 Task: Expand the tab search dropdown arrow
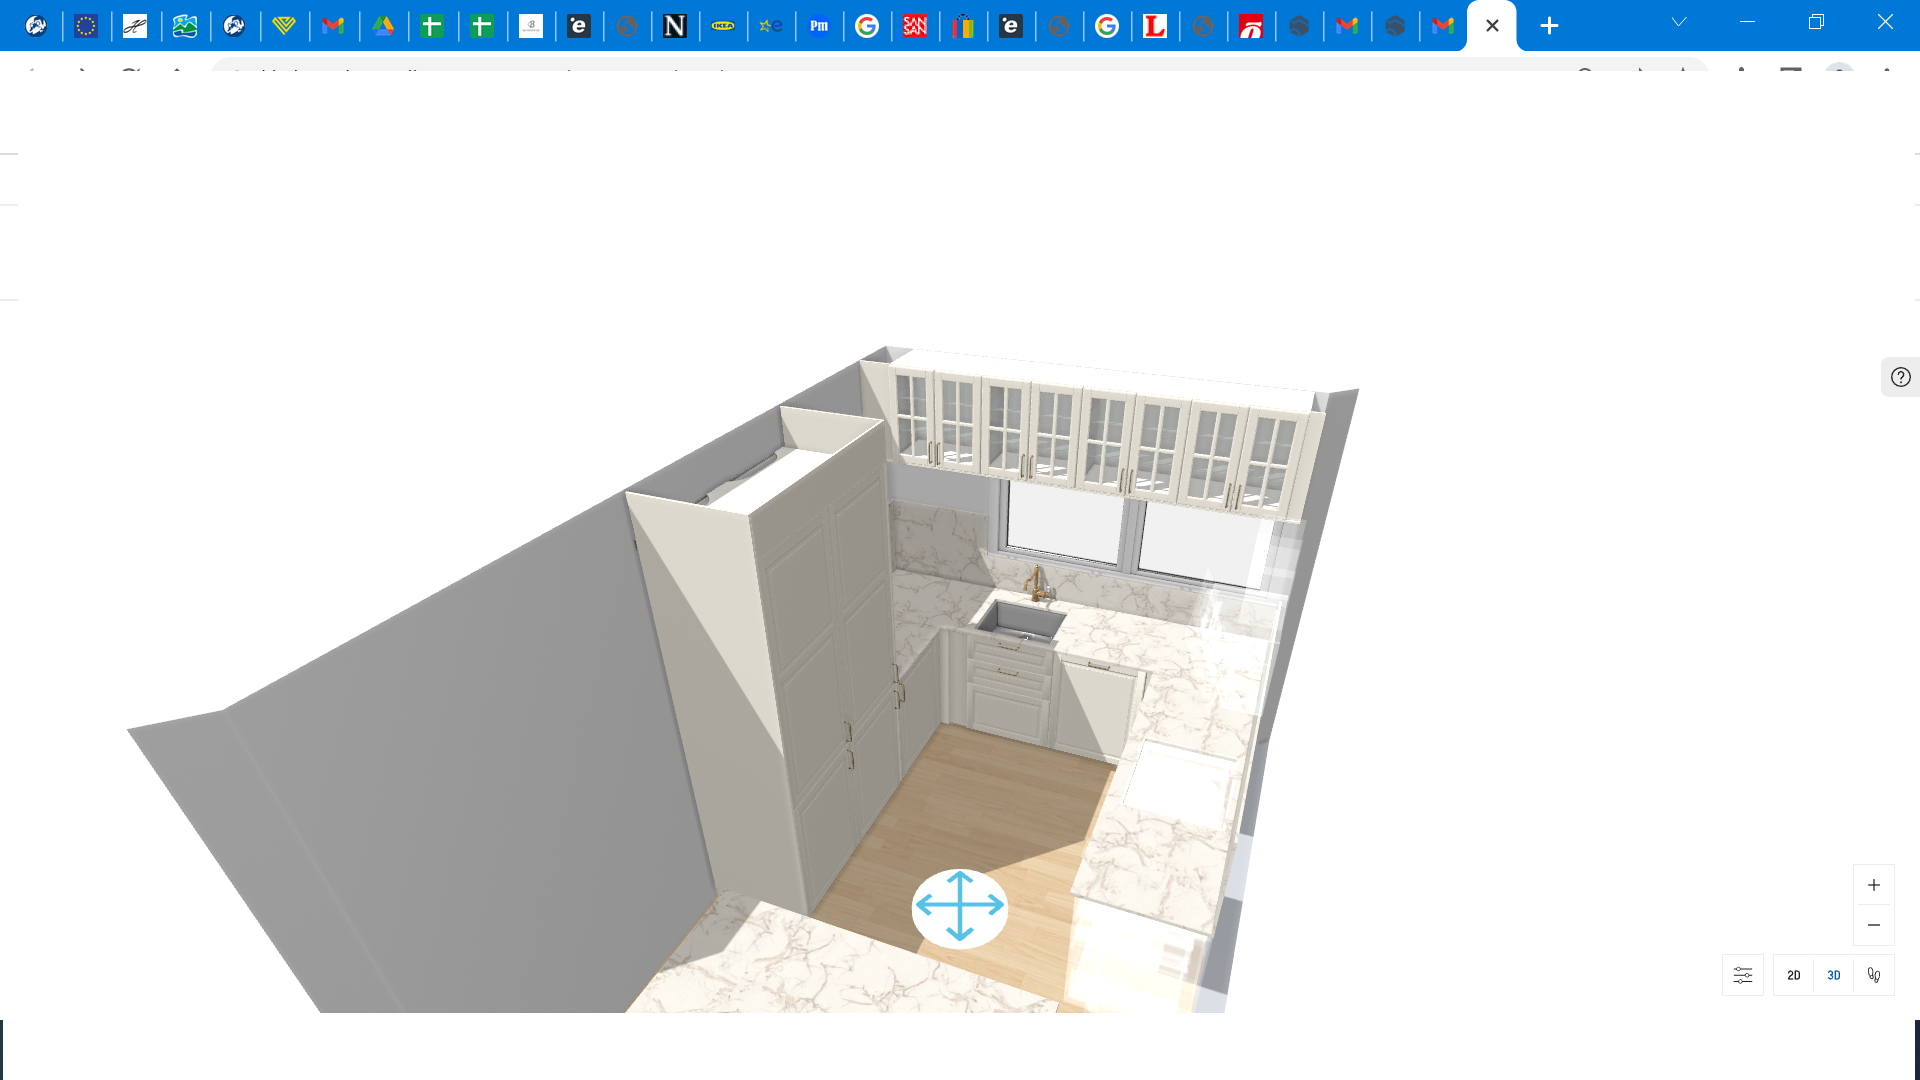pos(1679,22)
